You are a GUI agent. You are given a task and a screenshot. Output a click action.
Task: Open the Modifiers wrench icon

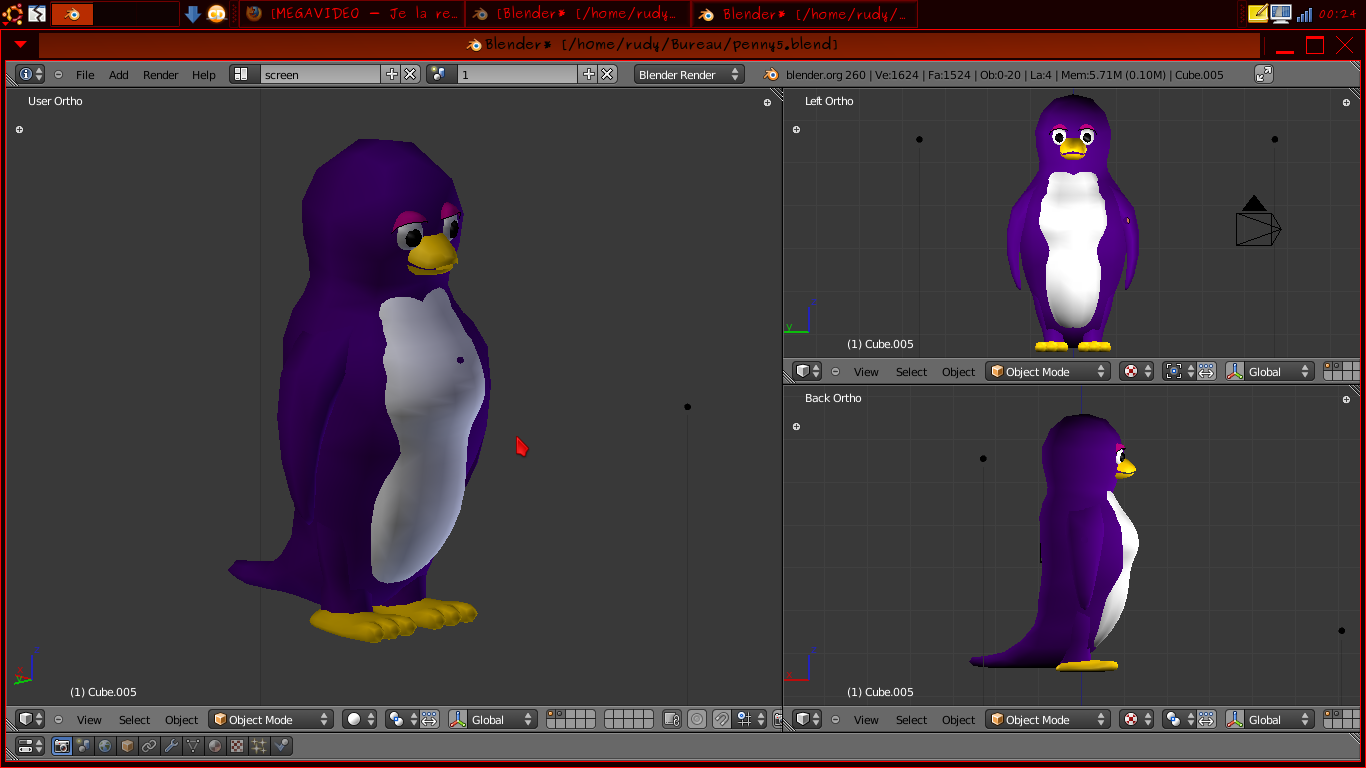tap(171, 746)
